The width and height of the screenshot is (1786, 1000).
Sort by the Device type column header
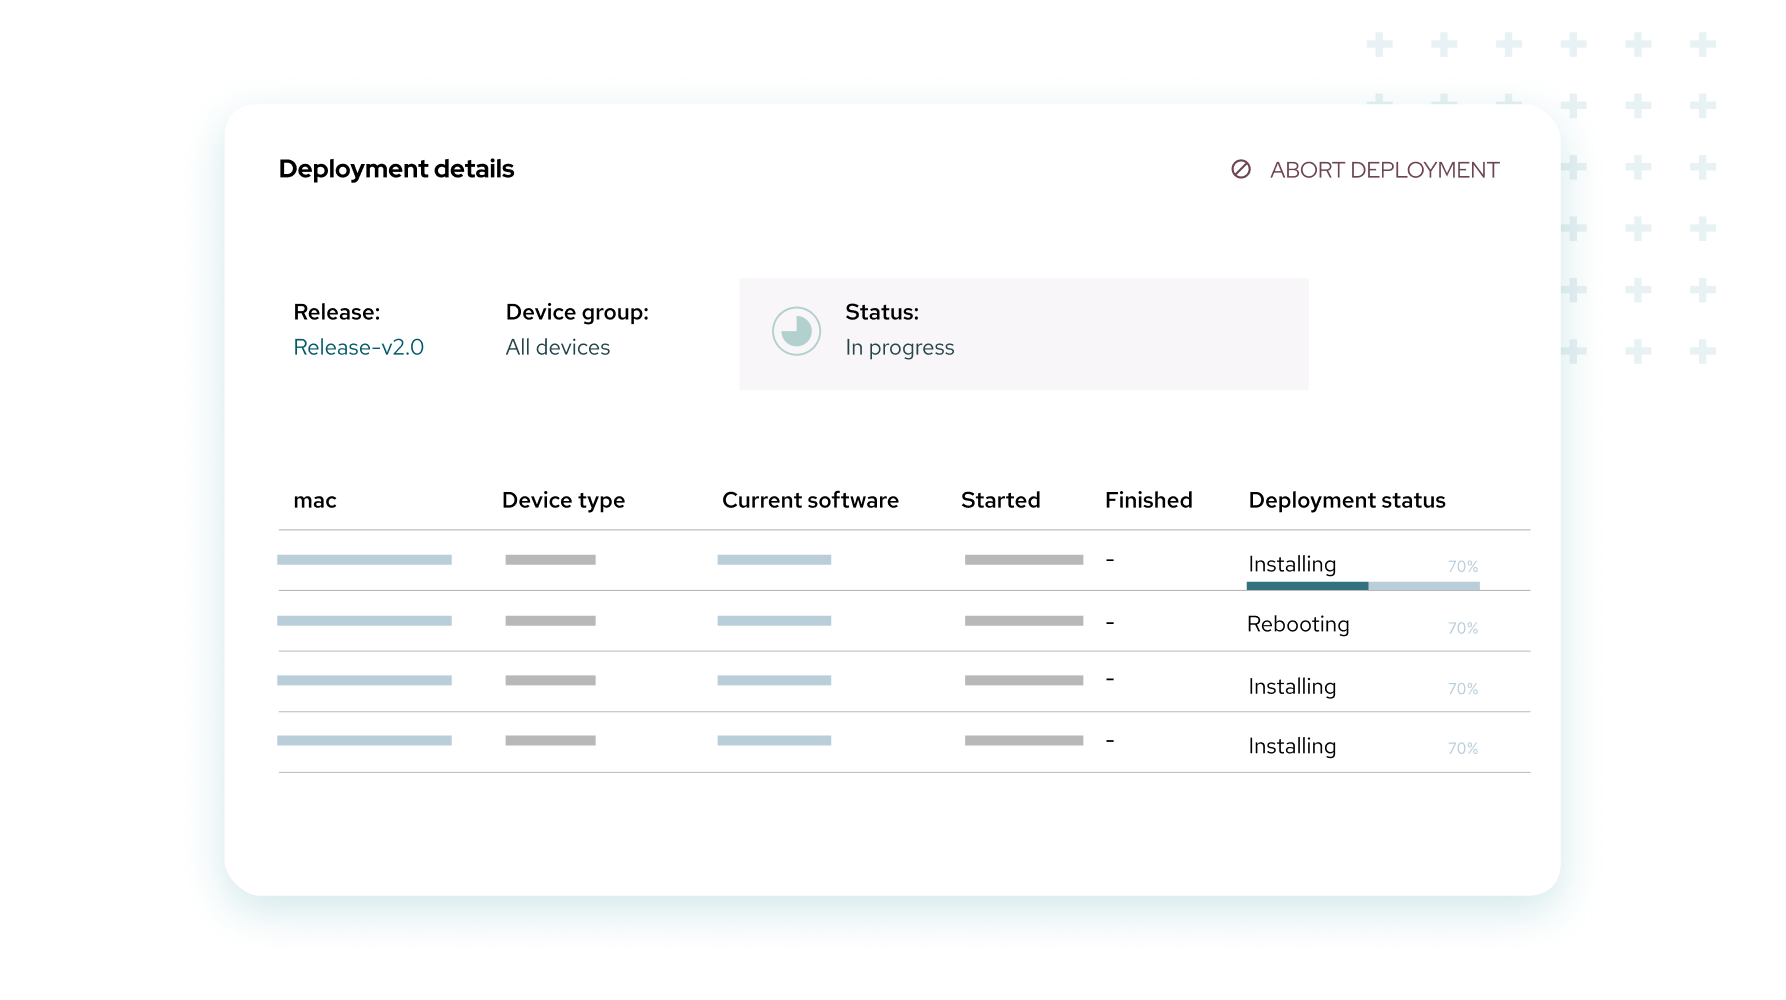pos(563,500)
